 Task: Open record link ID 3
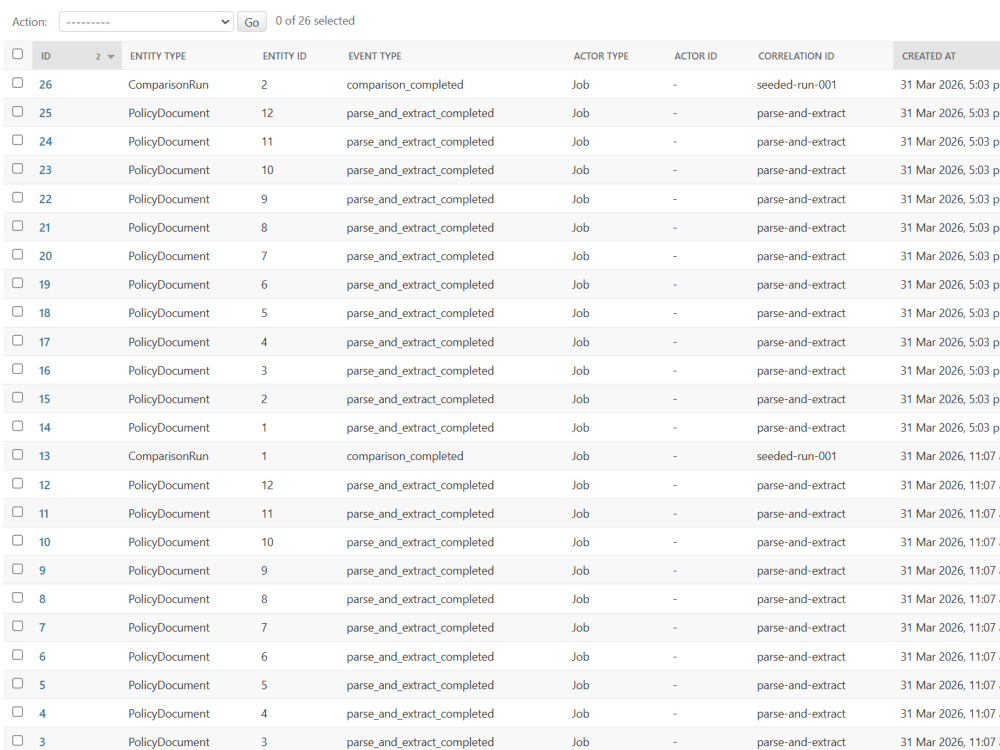pos(42,742)
